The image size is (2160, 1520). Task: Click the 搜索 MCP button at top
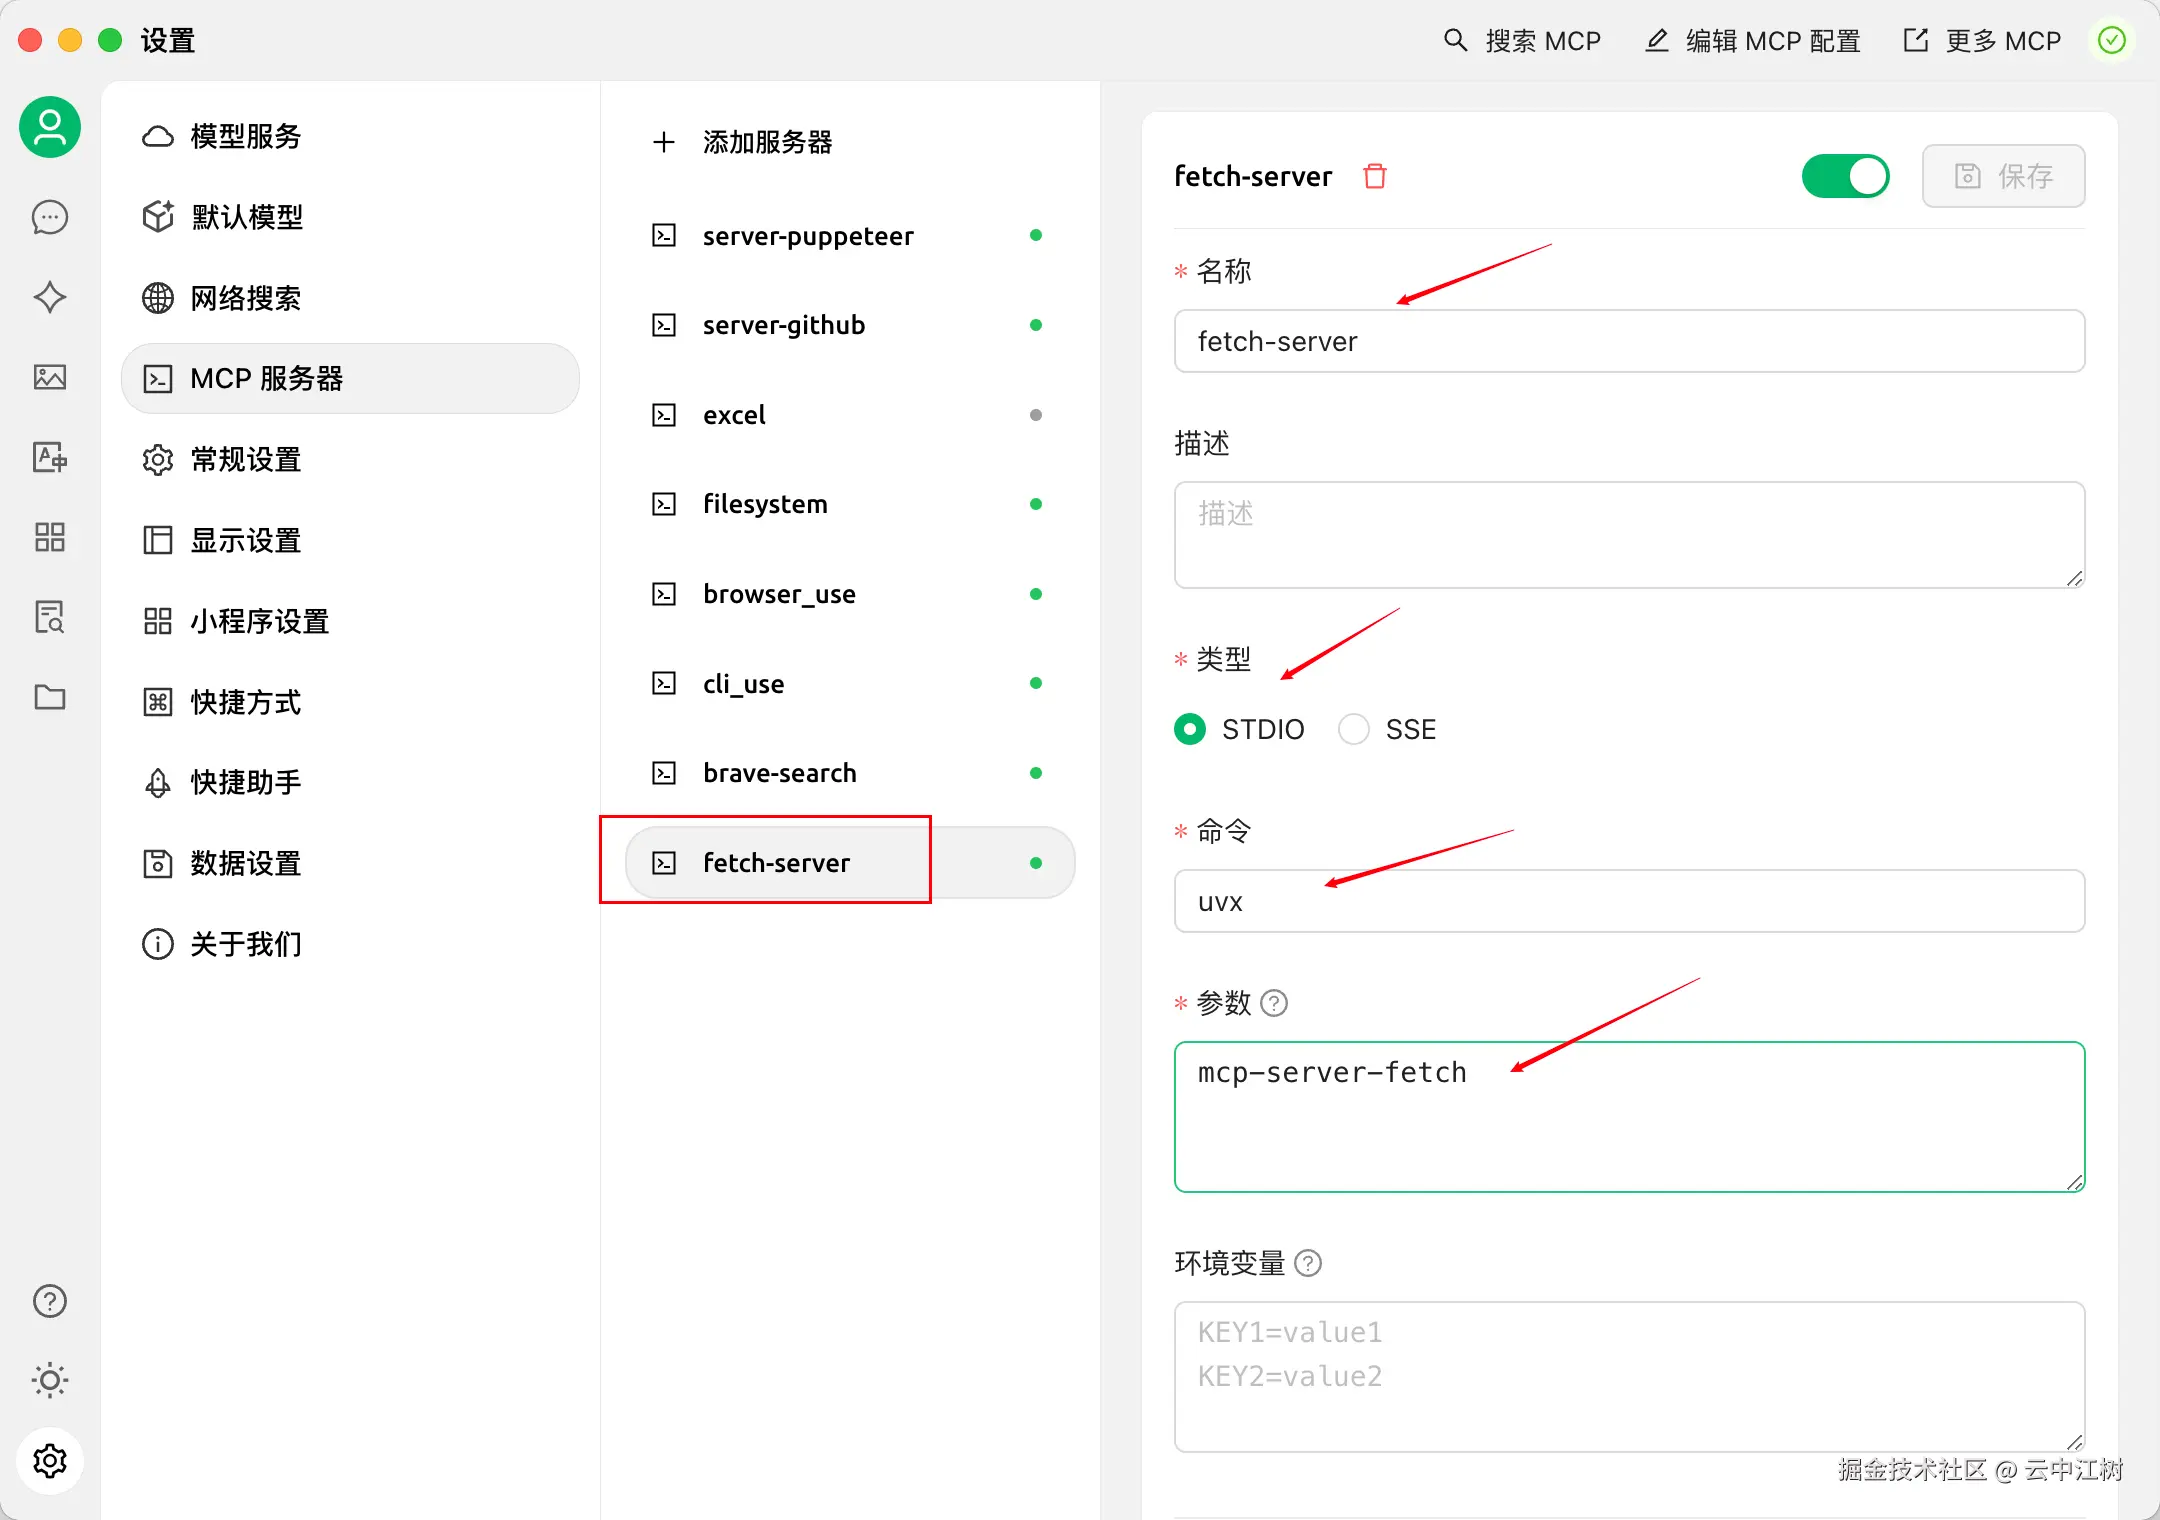click(1522, 41)
